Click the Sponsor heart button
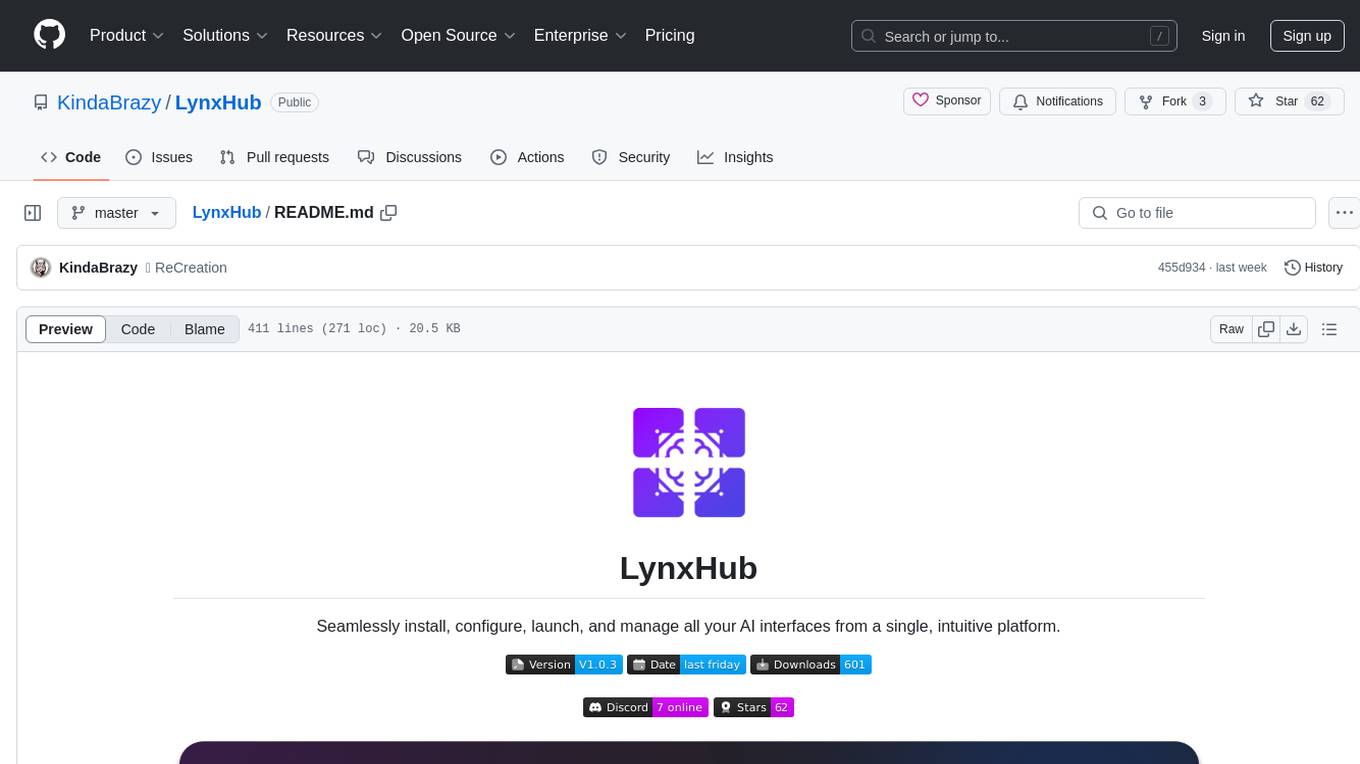The image size is (1360, 764). coord(947,101)
